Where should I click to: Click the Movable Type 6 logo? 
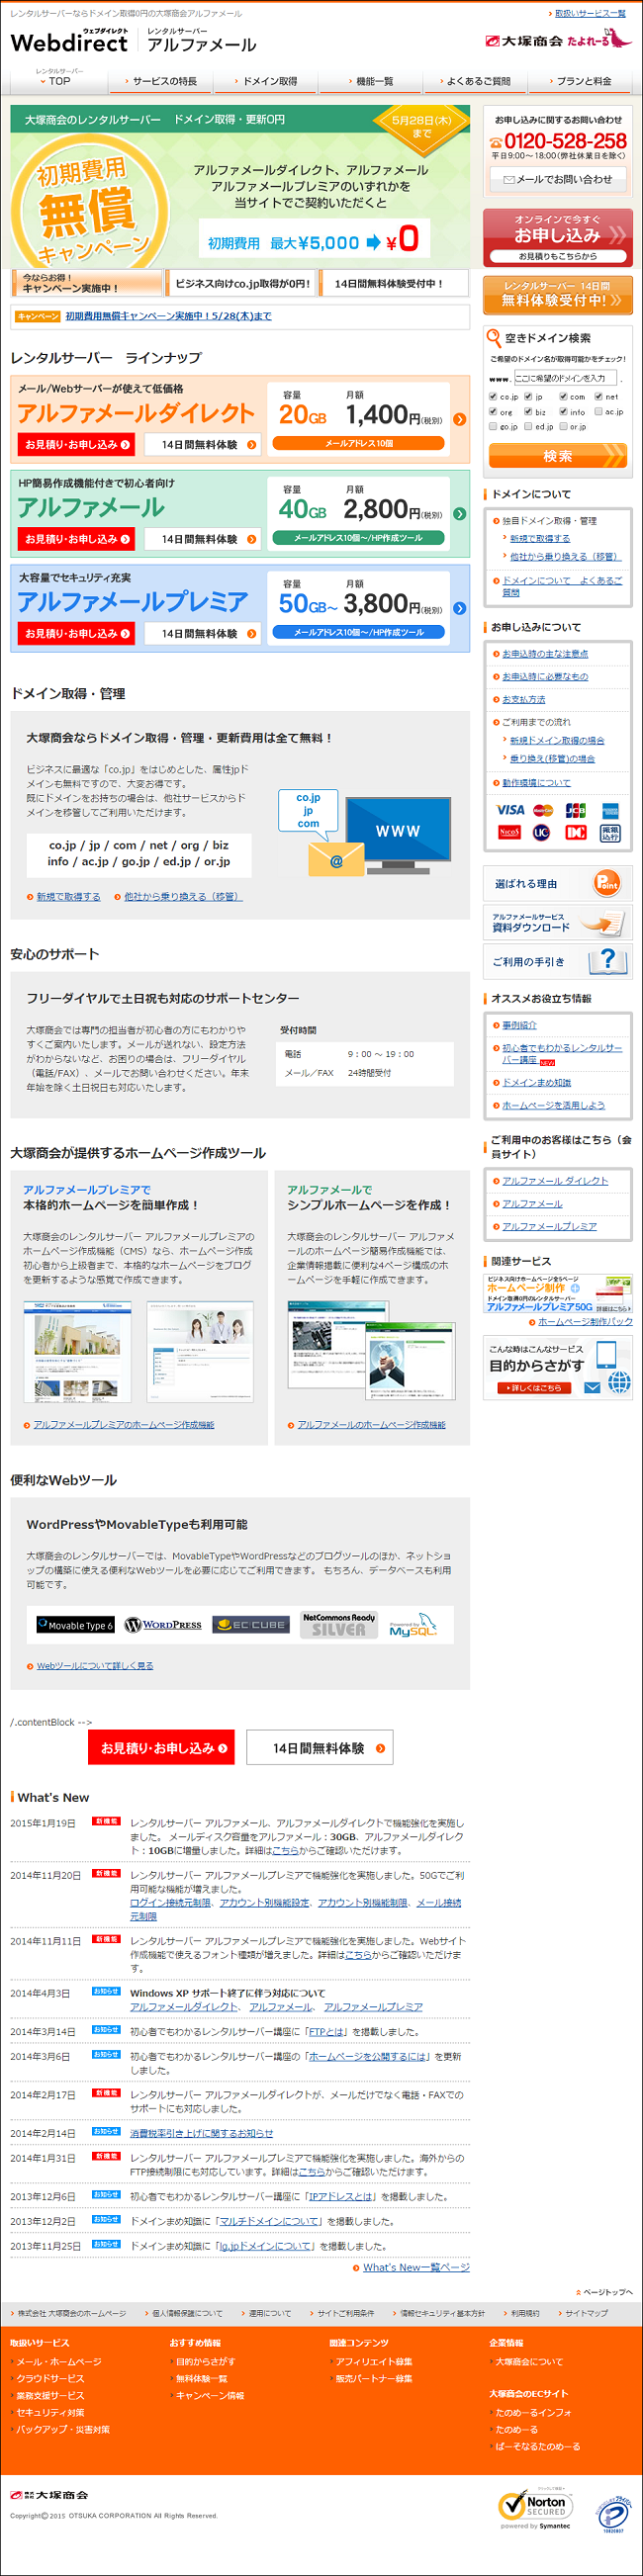click(x=75, y=1625)
